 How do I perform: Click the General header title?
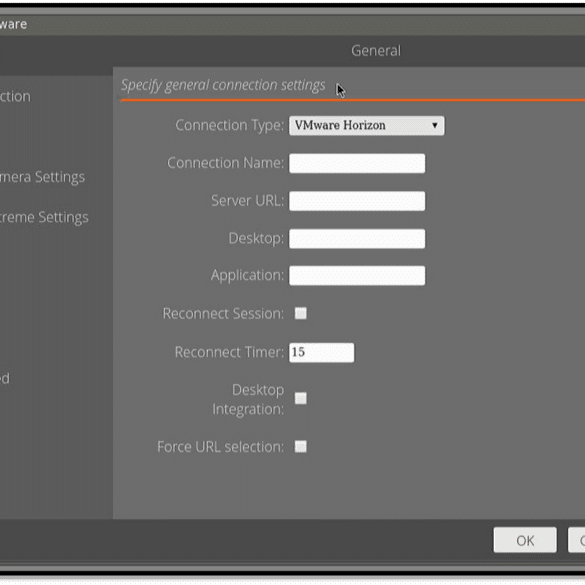376,51
